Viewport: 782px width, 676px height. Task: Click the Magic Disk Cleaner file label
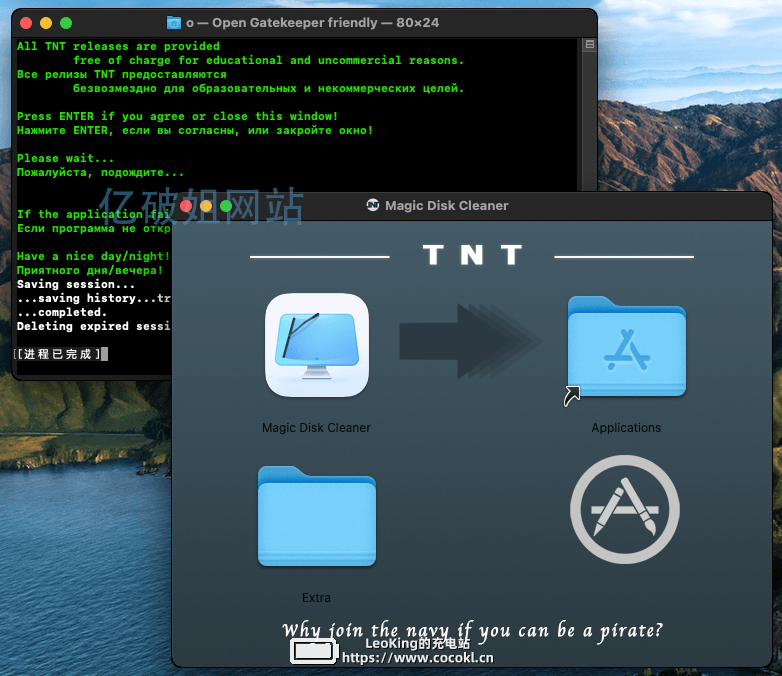[x=316, y=428]
